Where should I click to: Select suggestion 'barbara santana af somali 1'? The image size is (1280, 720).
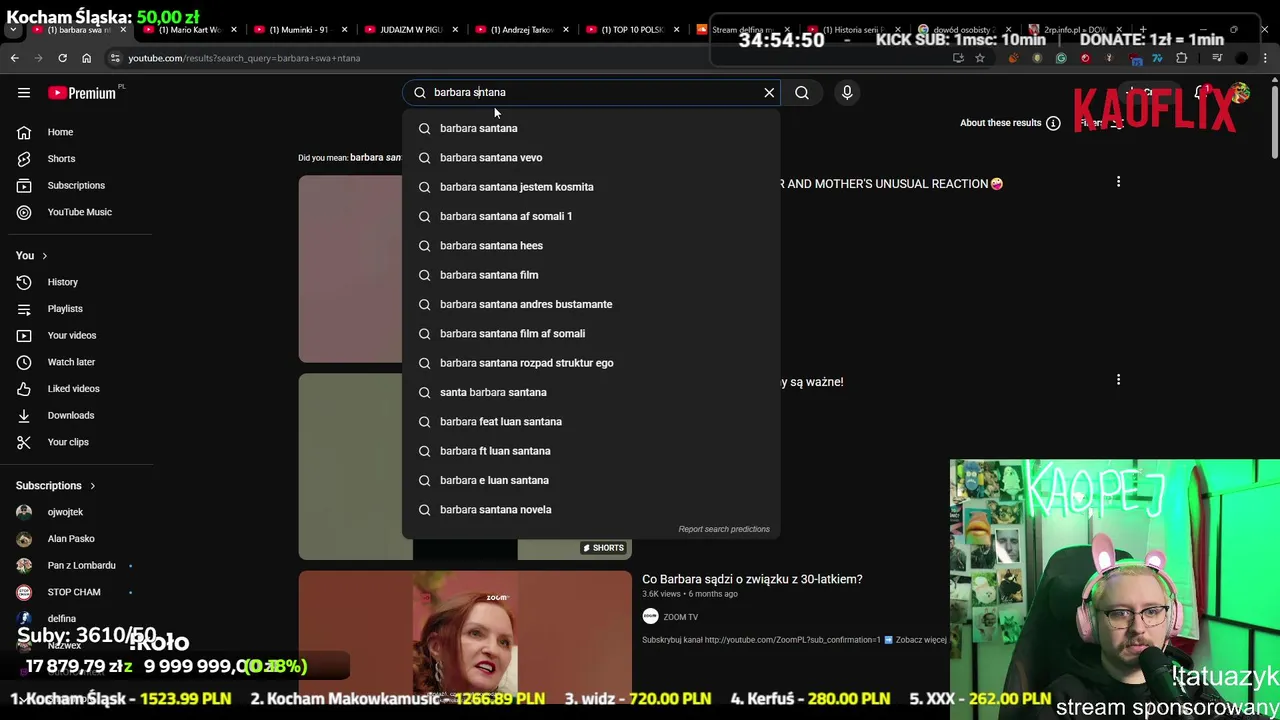coord(591,216)
